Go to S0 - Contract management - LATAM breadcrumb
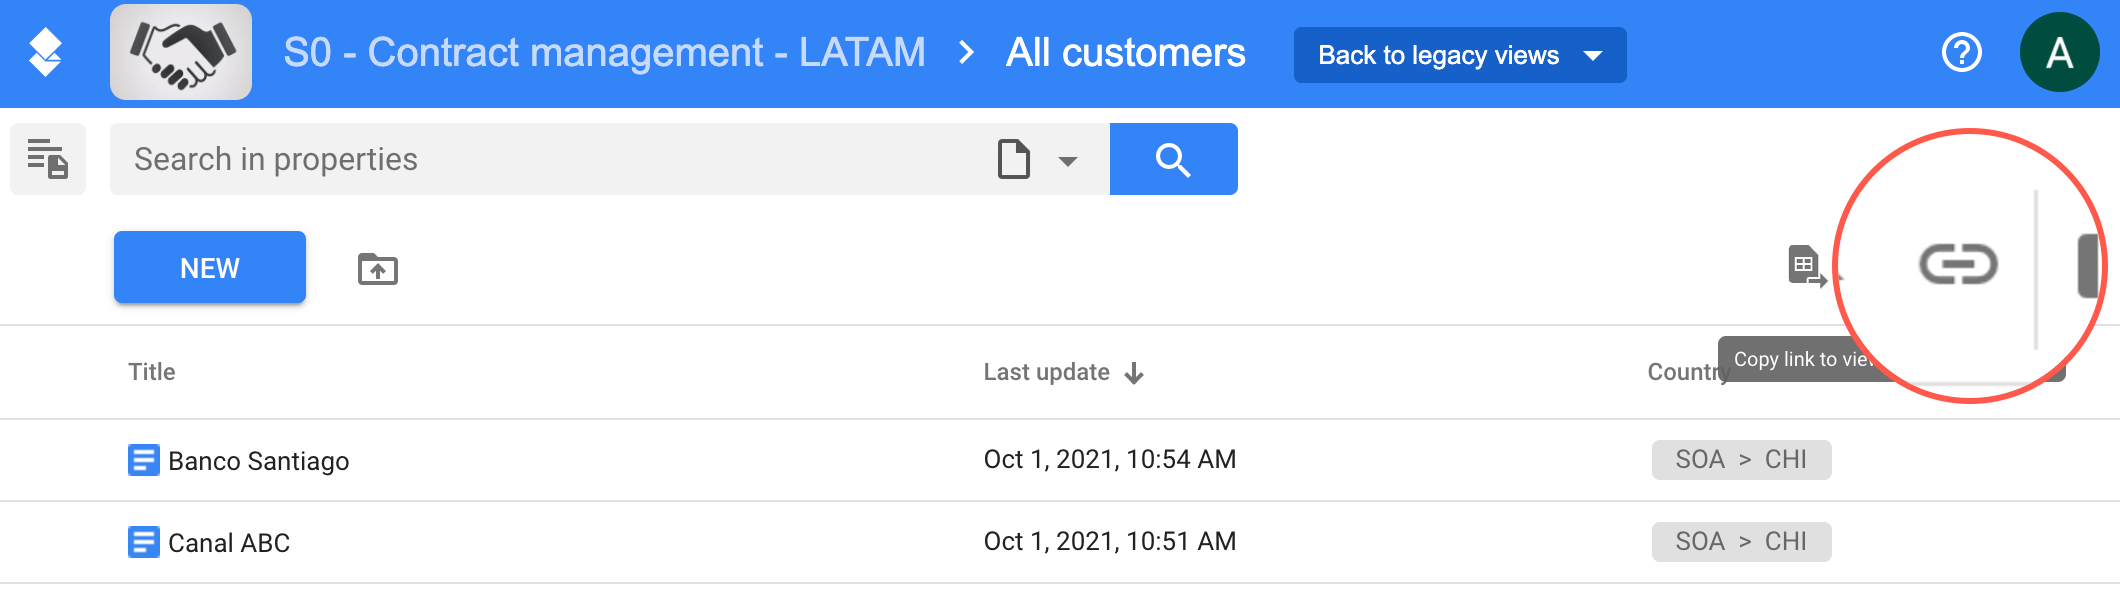The image size is (2120, 594). (x=605, y=52)
